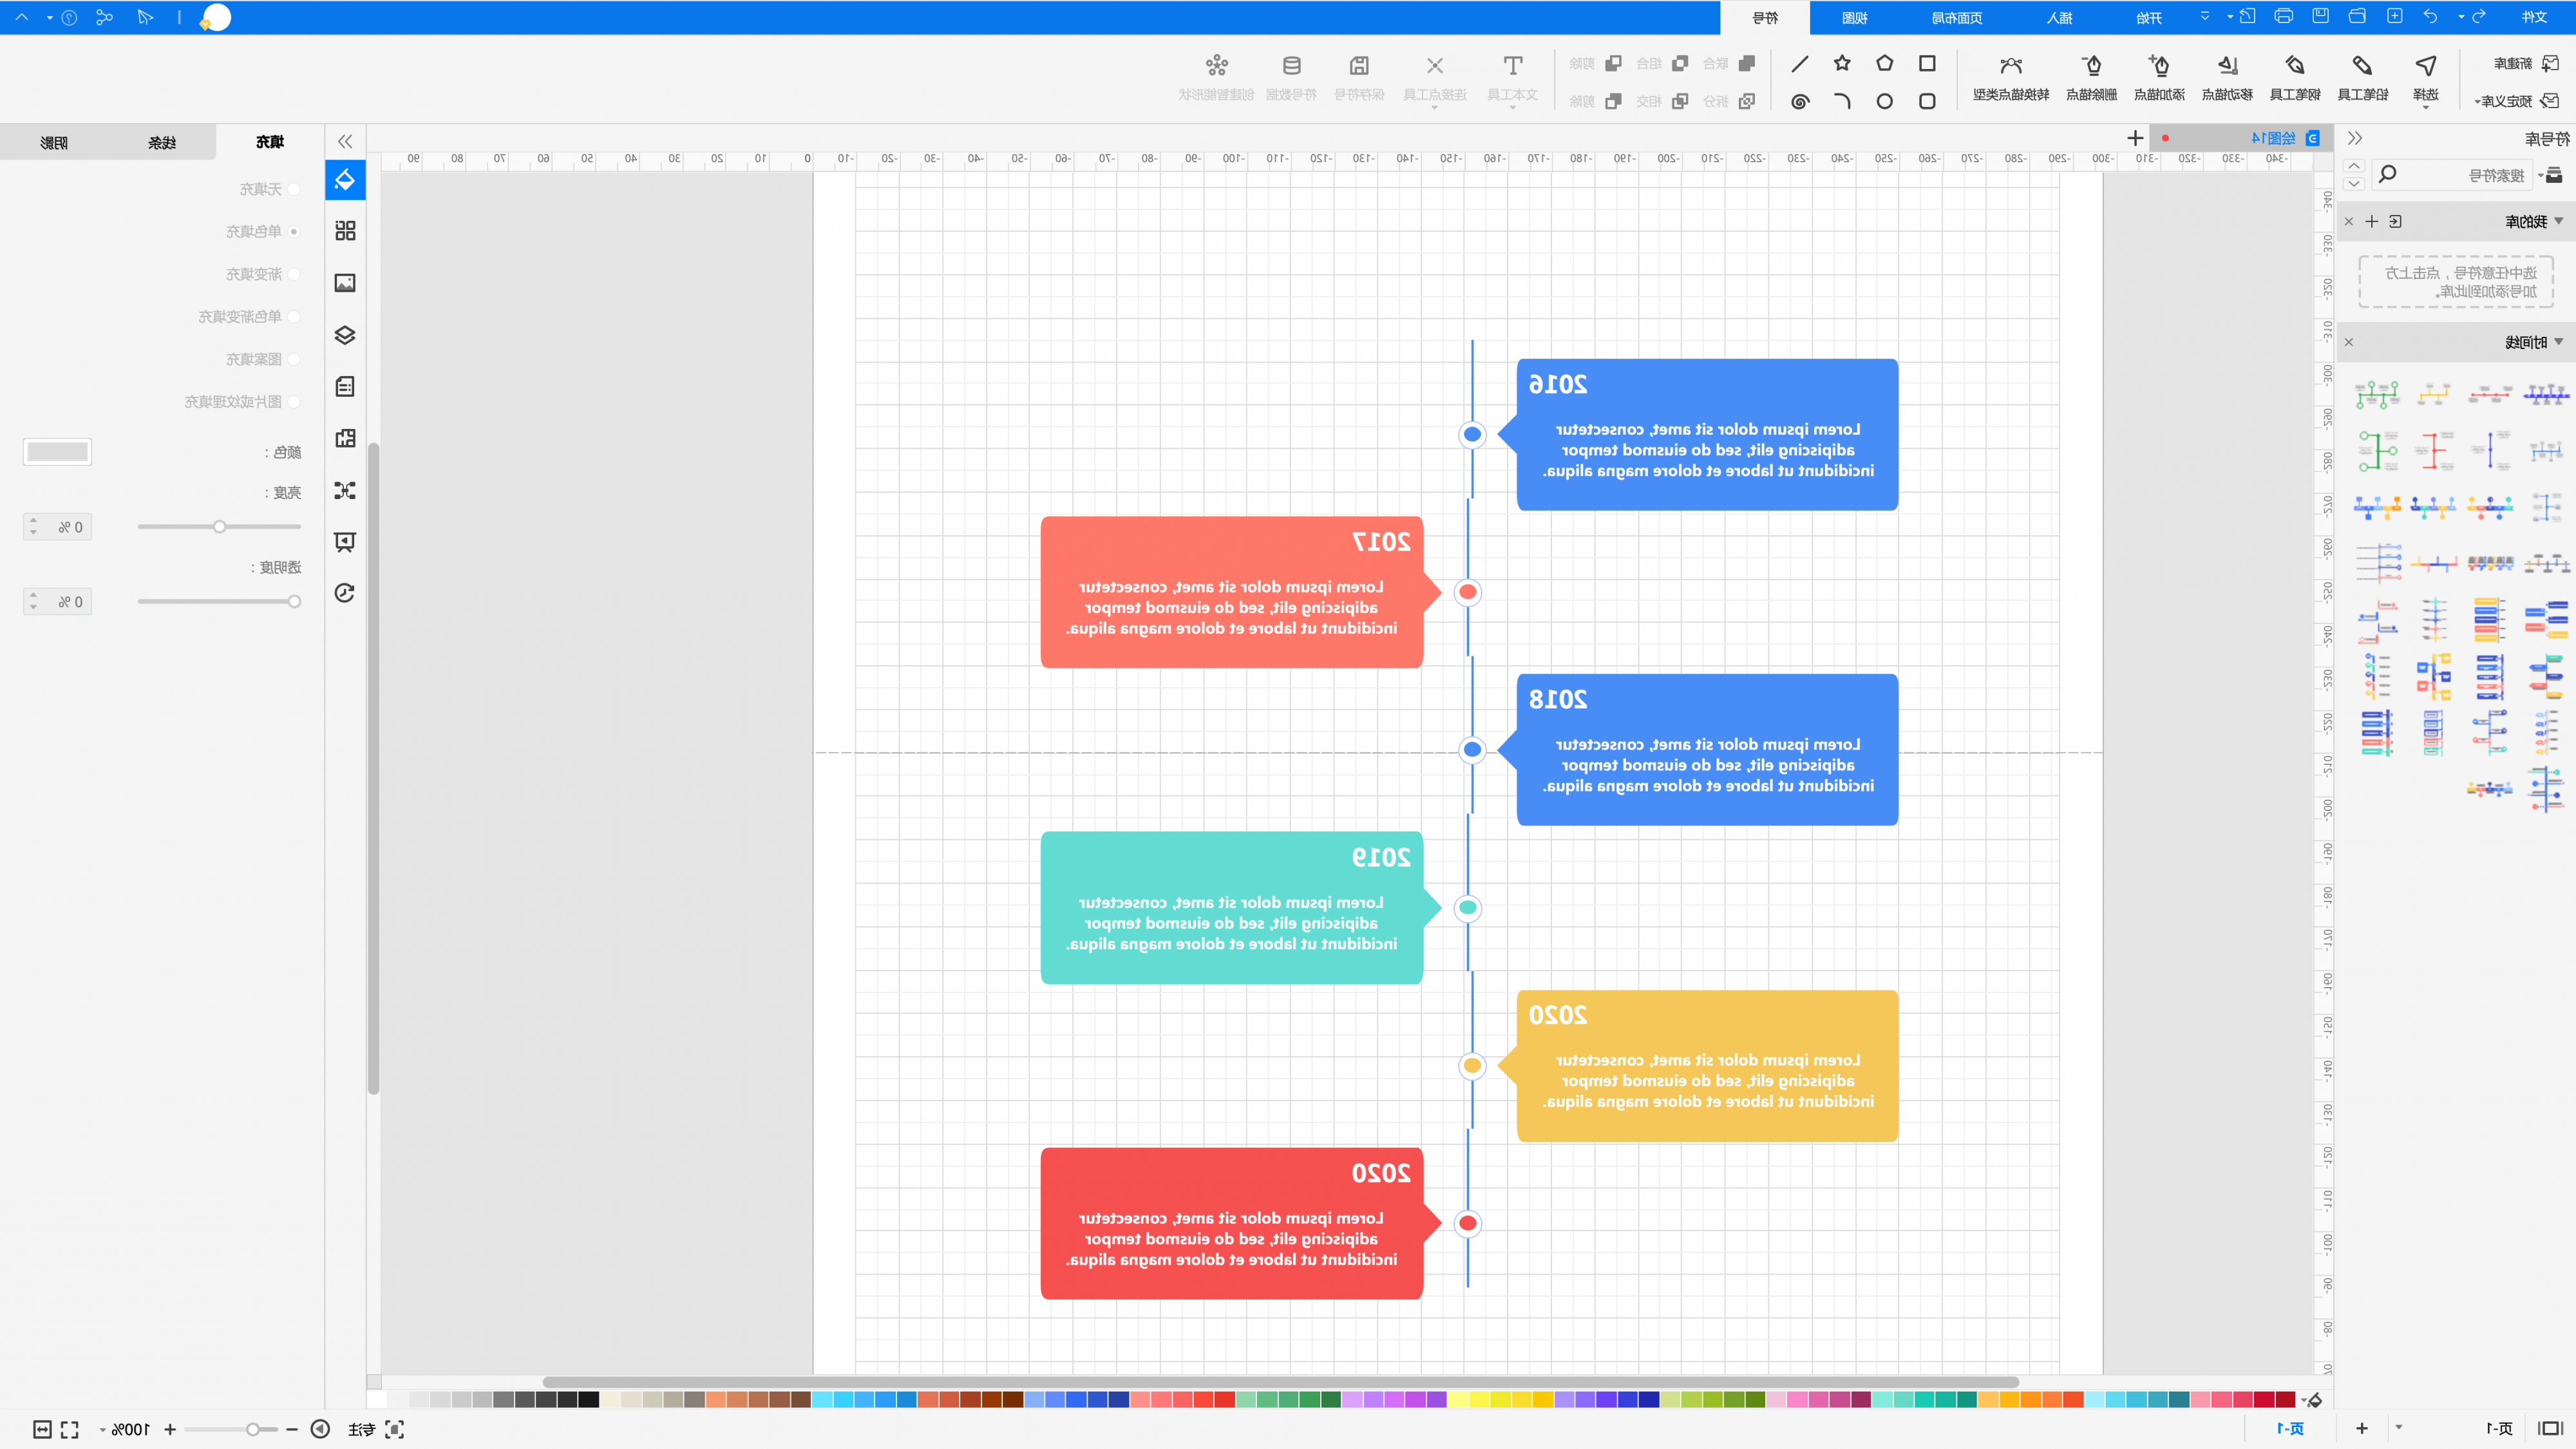Click the print icon in title bar
This screenshot has width=2576, height=1449.
tap(2283, 16)
